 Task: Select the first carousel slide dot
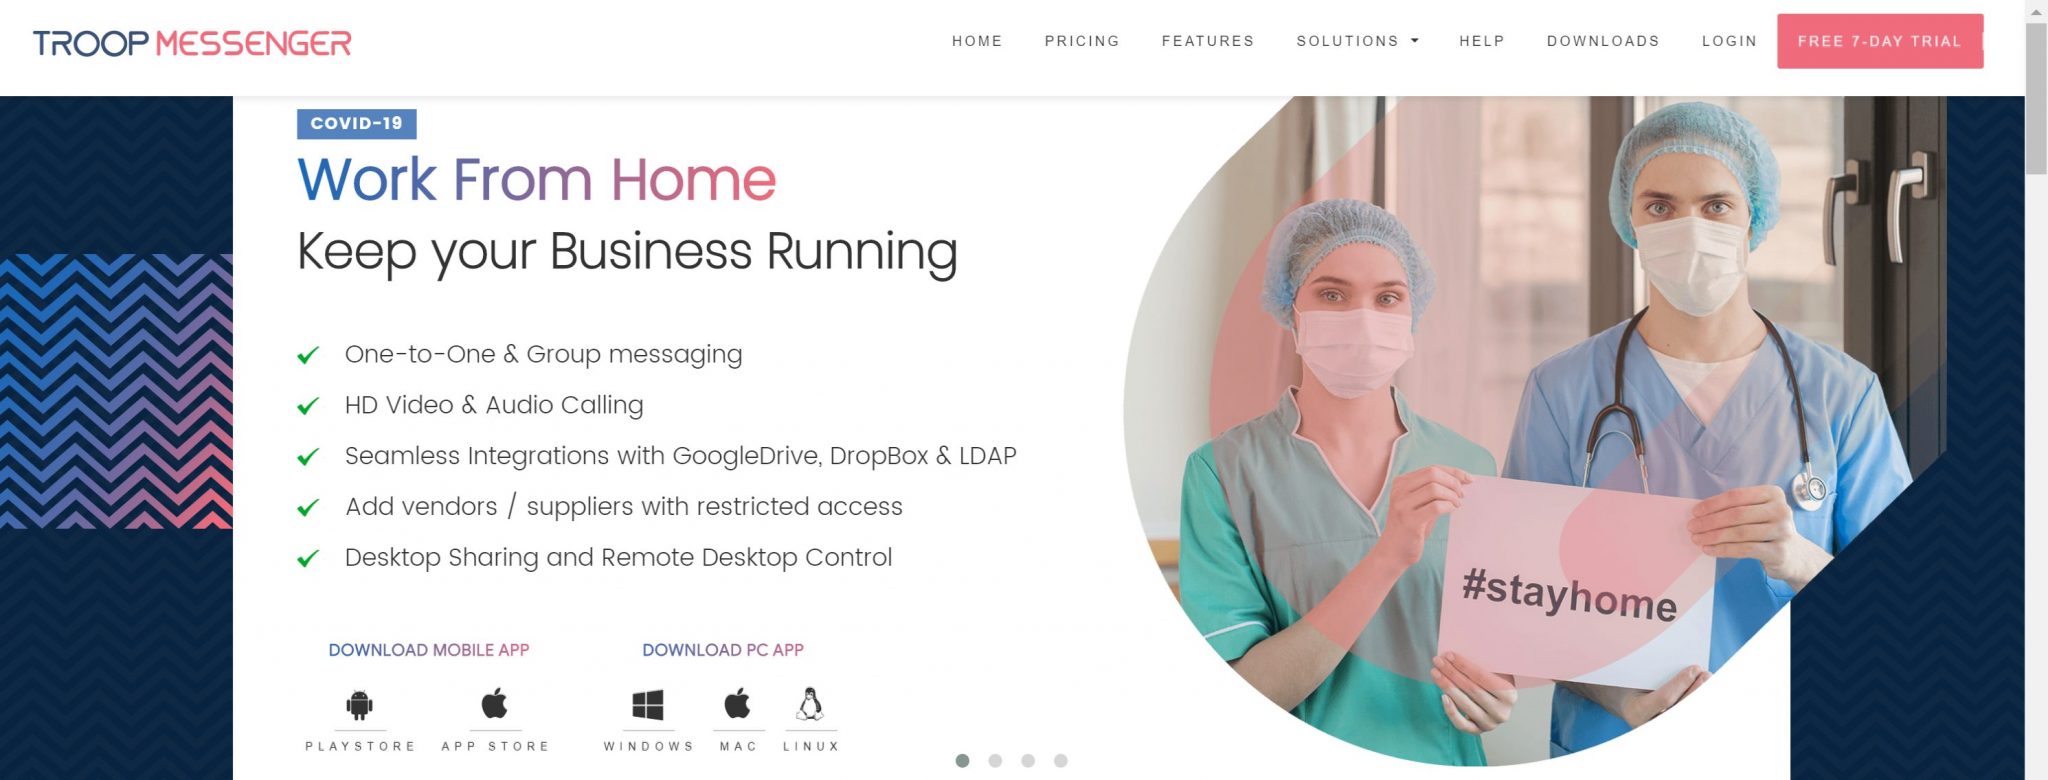962,761
